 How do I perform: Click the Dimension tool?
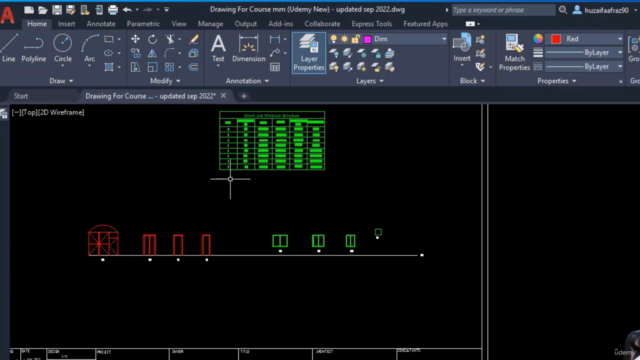tap(249, 48)
